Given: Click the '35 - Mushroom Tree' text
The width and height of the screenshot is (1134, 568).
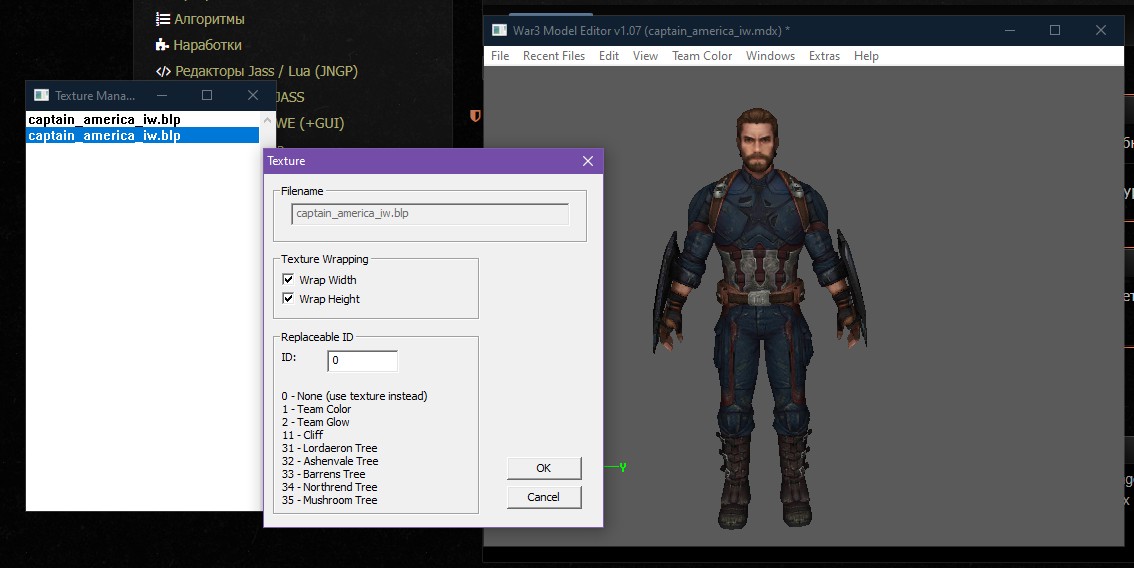Looking at the screenshot, I should point(330,500).
